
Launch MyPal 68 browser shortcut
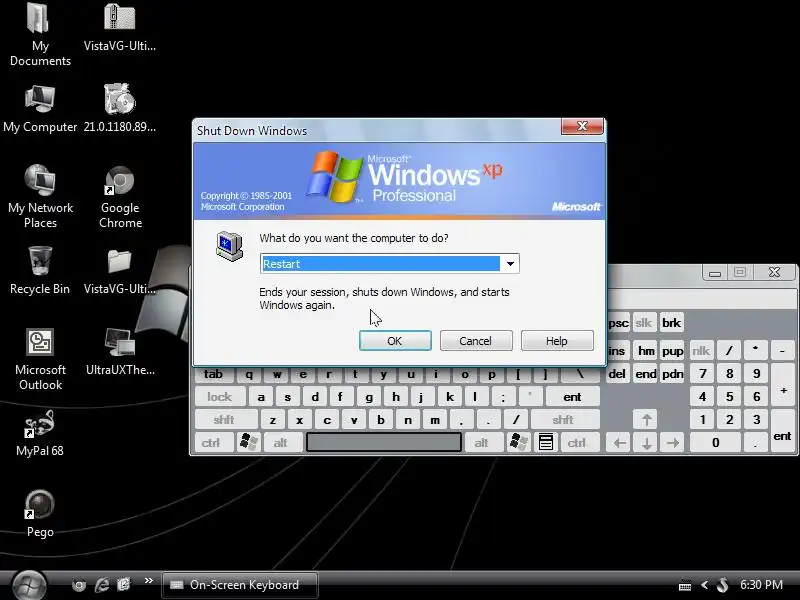pyautogui.click(x=40, y=434)
